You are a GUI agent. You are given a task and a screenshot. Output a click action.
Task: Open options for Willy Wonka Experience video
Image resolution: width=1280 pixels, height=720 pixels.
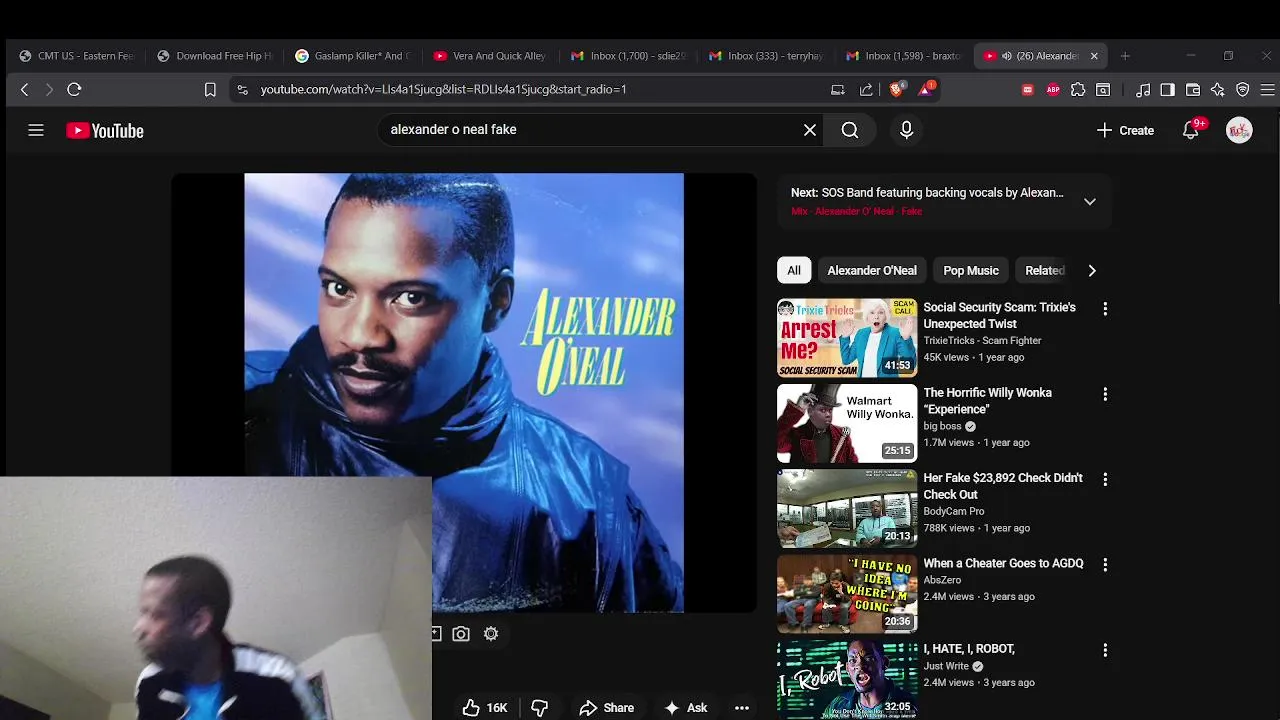point(1105,394)
